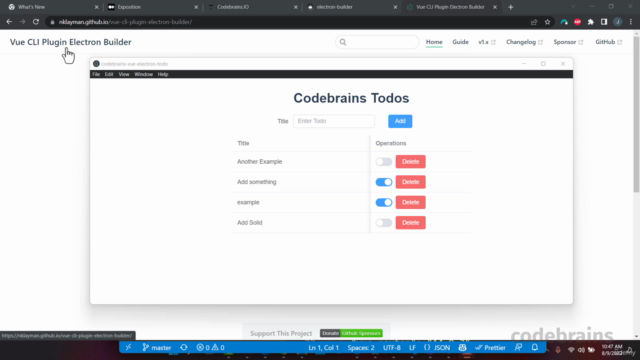Screen dimensions: 640x360
Task: Click LF line ending in status bar
Action: point(412,348)
